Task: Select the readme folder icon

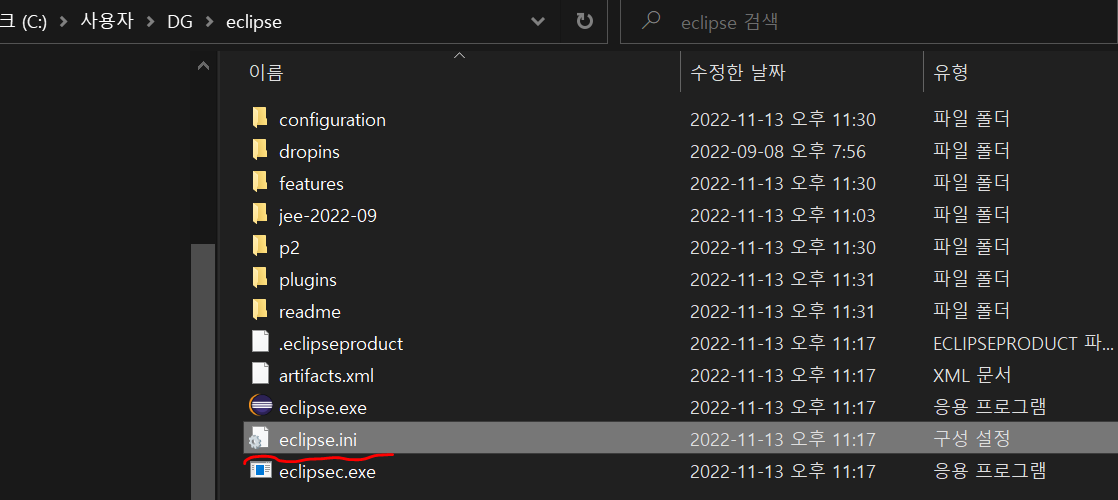Action: pos(260,311)
